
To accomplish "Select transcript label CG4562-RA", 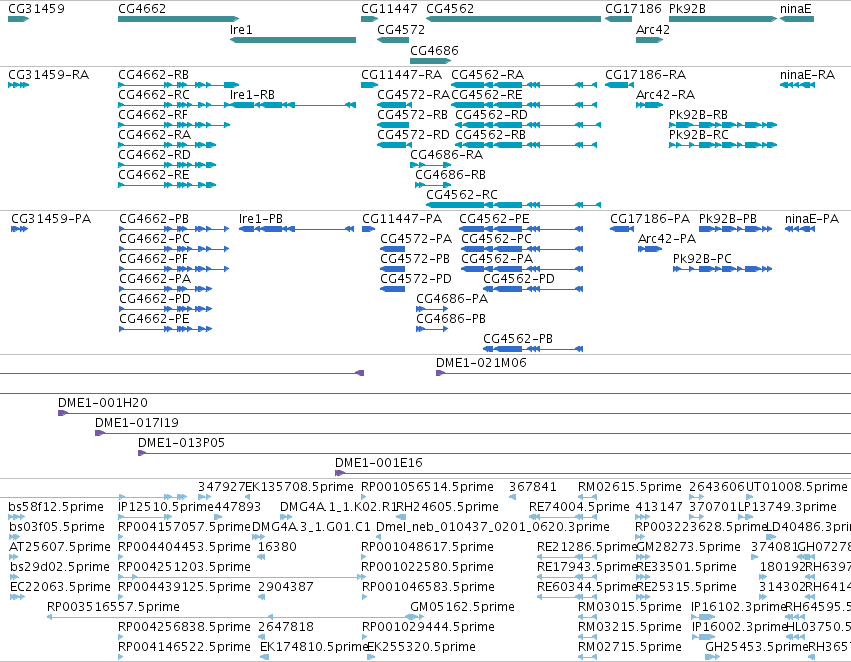I will [x=487, y=74].
